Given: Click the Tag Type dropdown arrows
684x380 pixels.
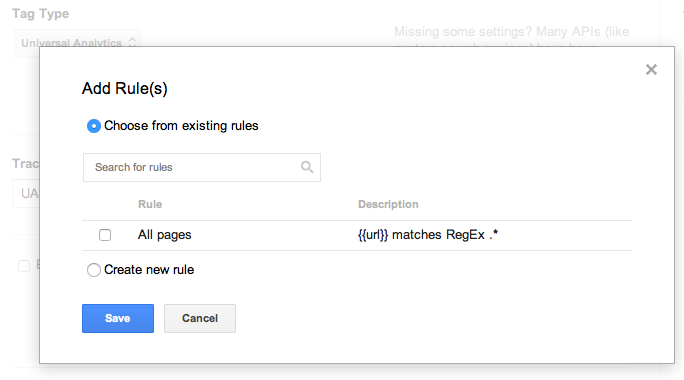Looking at the screenshot, I should (x=132, y=42).
